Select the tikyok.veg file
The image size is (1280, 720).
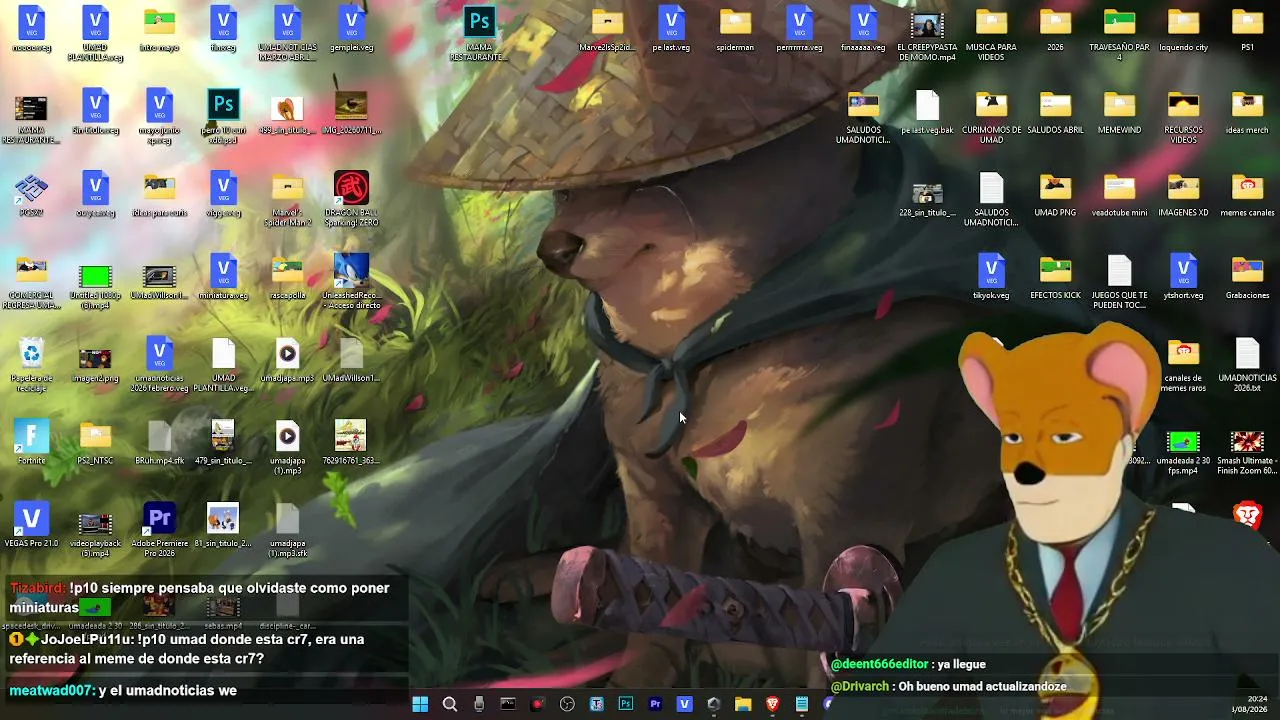(991, 277)
